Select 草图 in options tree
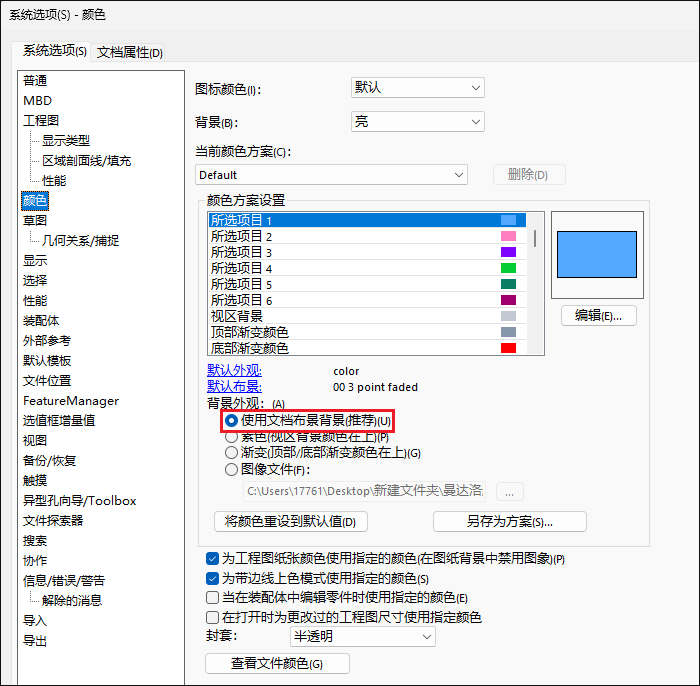Viewport: 700px width, 686px height. (35, 220)
